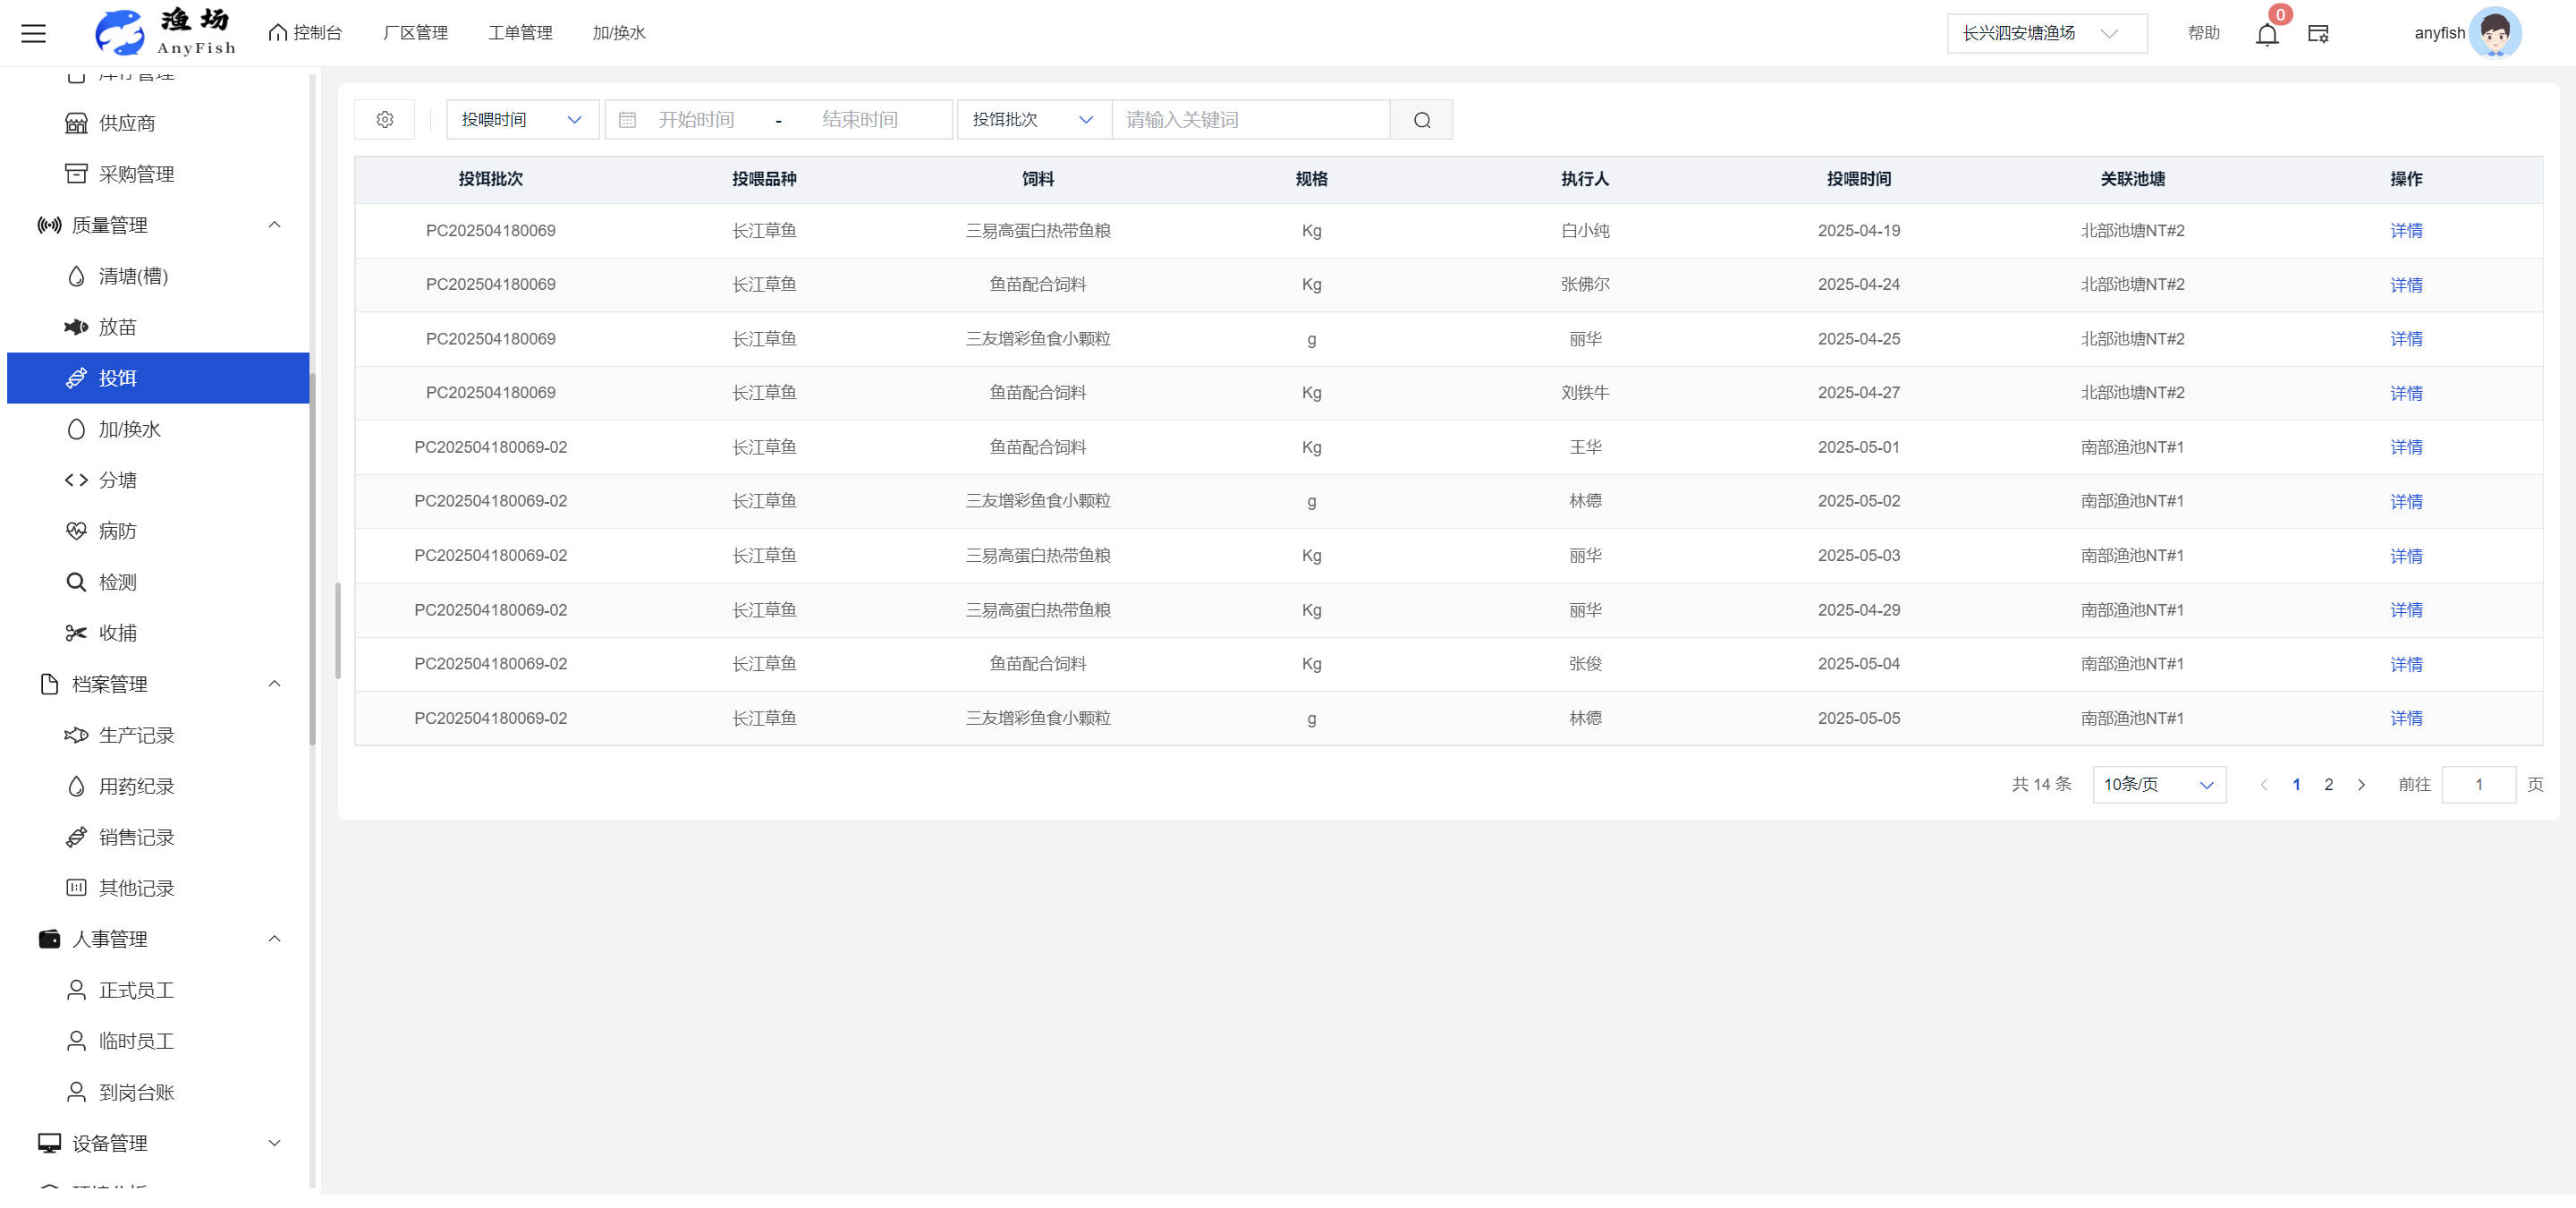This screenshot has width=2576, height=1208.
Task: Open 详情 for the 白小纯 row
Action: coord(2405,231)
